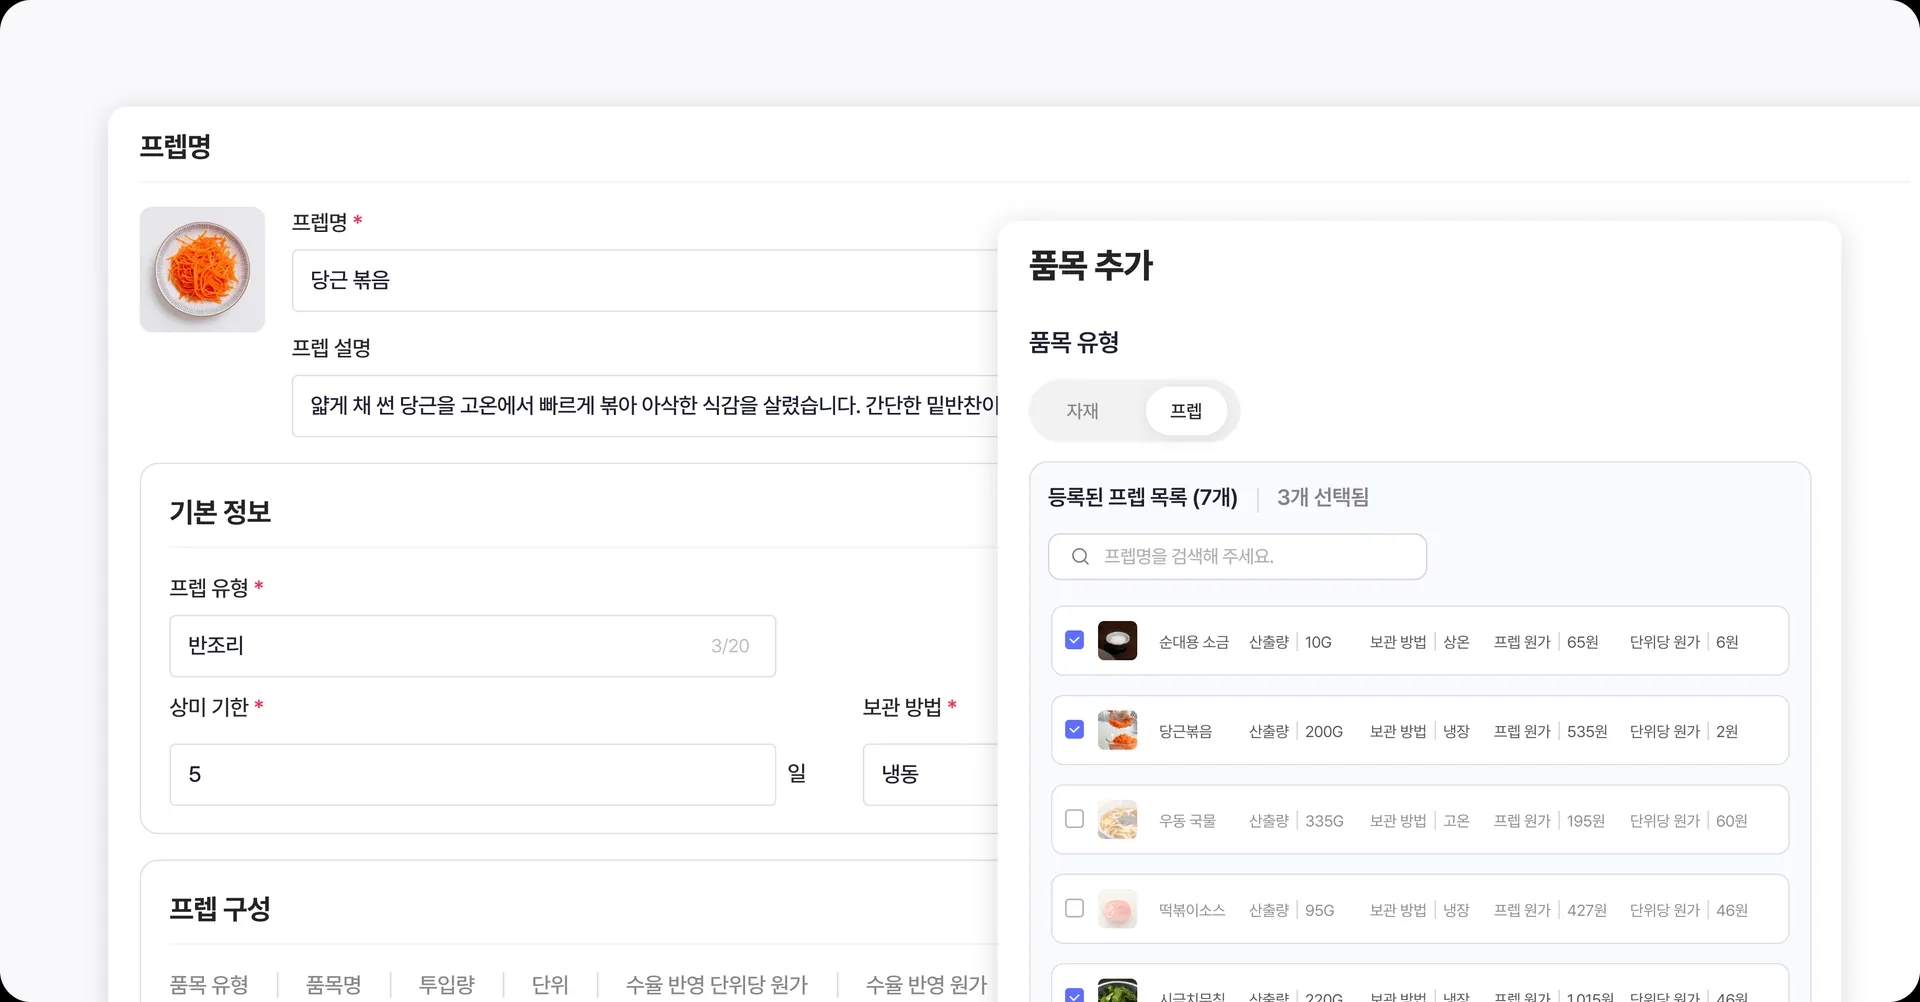This screenshot has height=1002, width=1920.
Task: Click the search magnifier icon
Action: coord(1080,557)
